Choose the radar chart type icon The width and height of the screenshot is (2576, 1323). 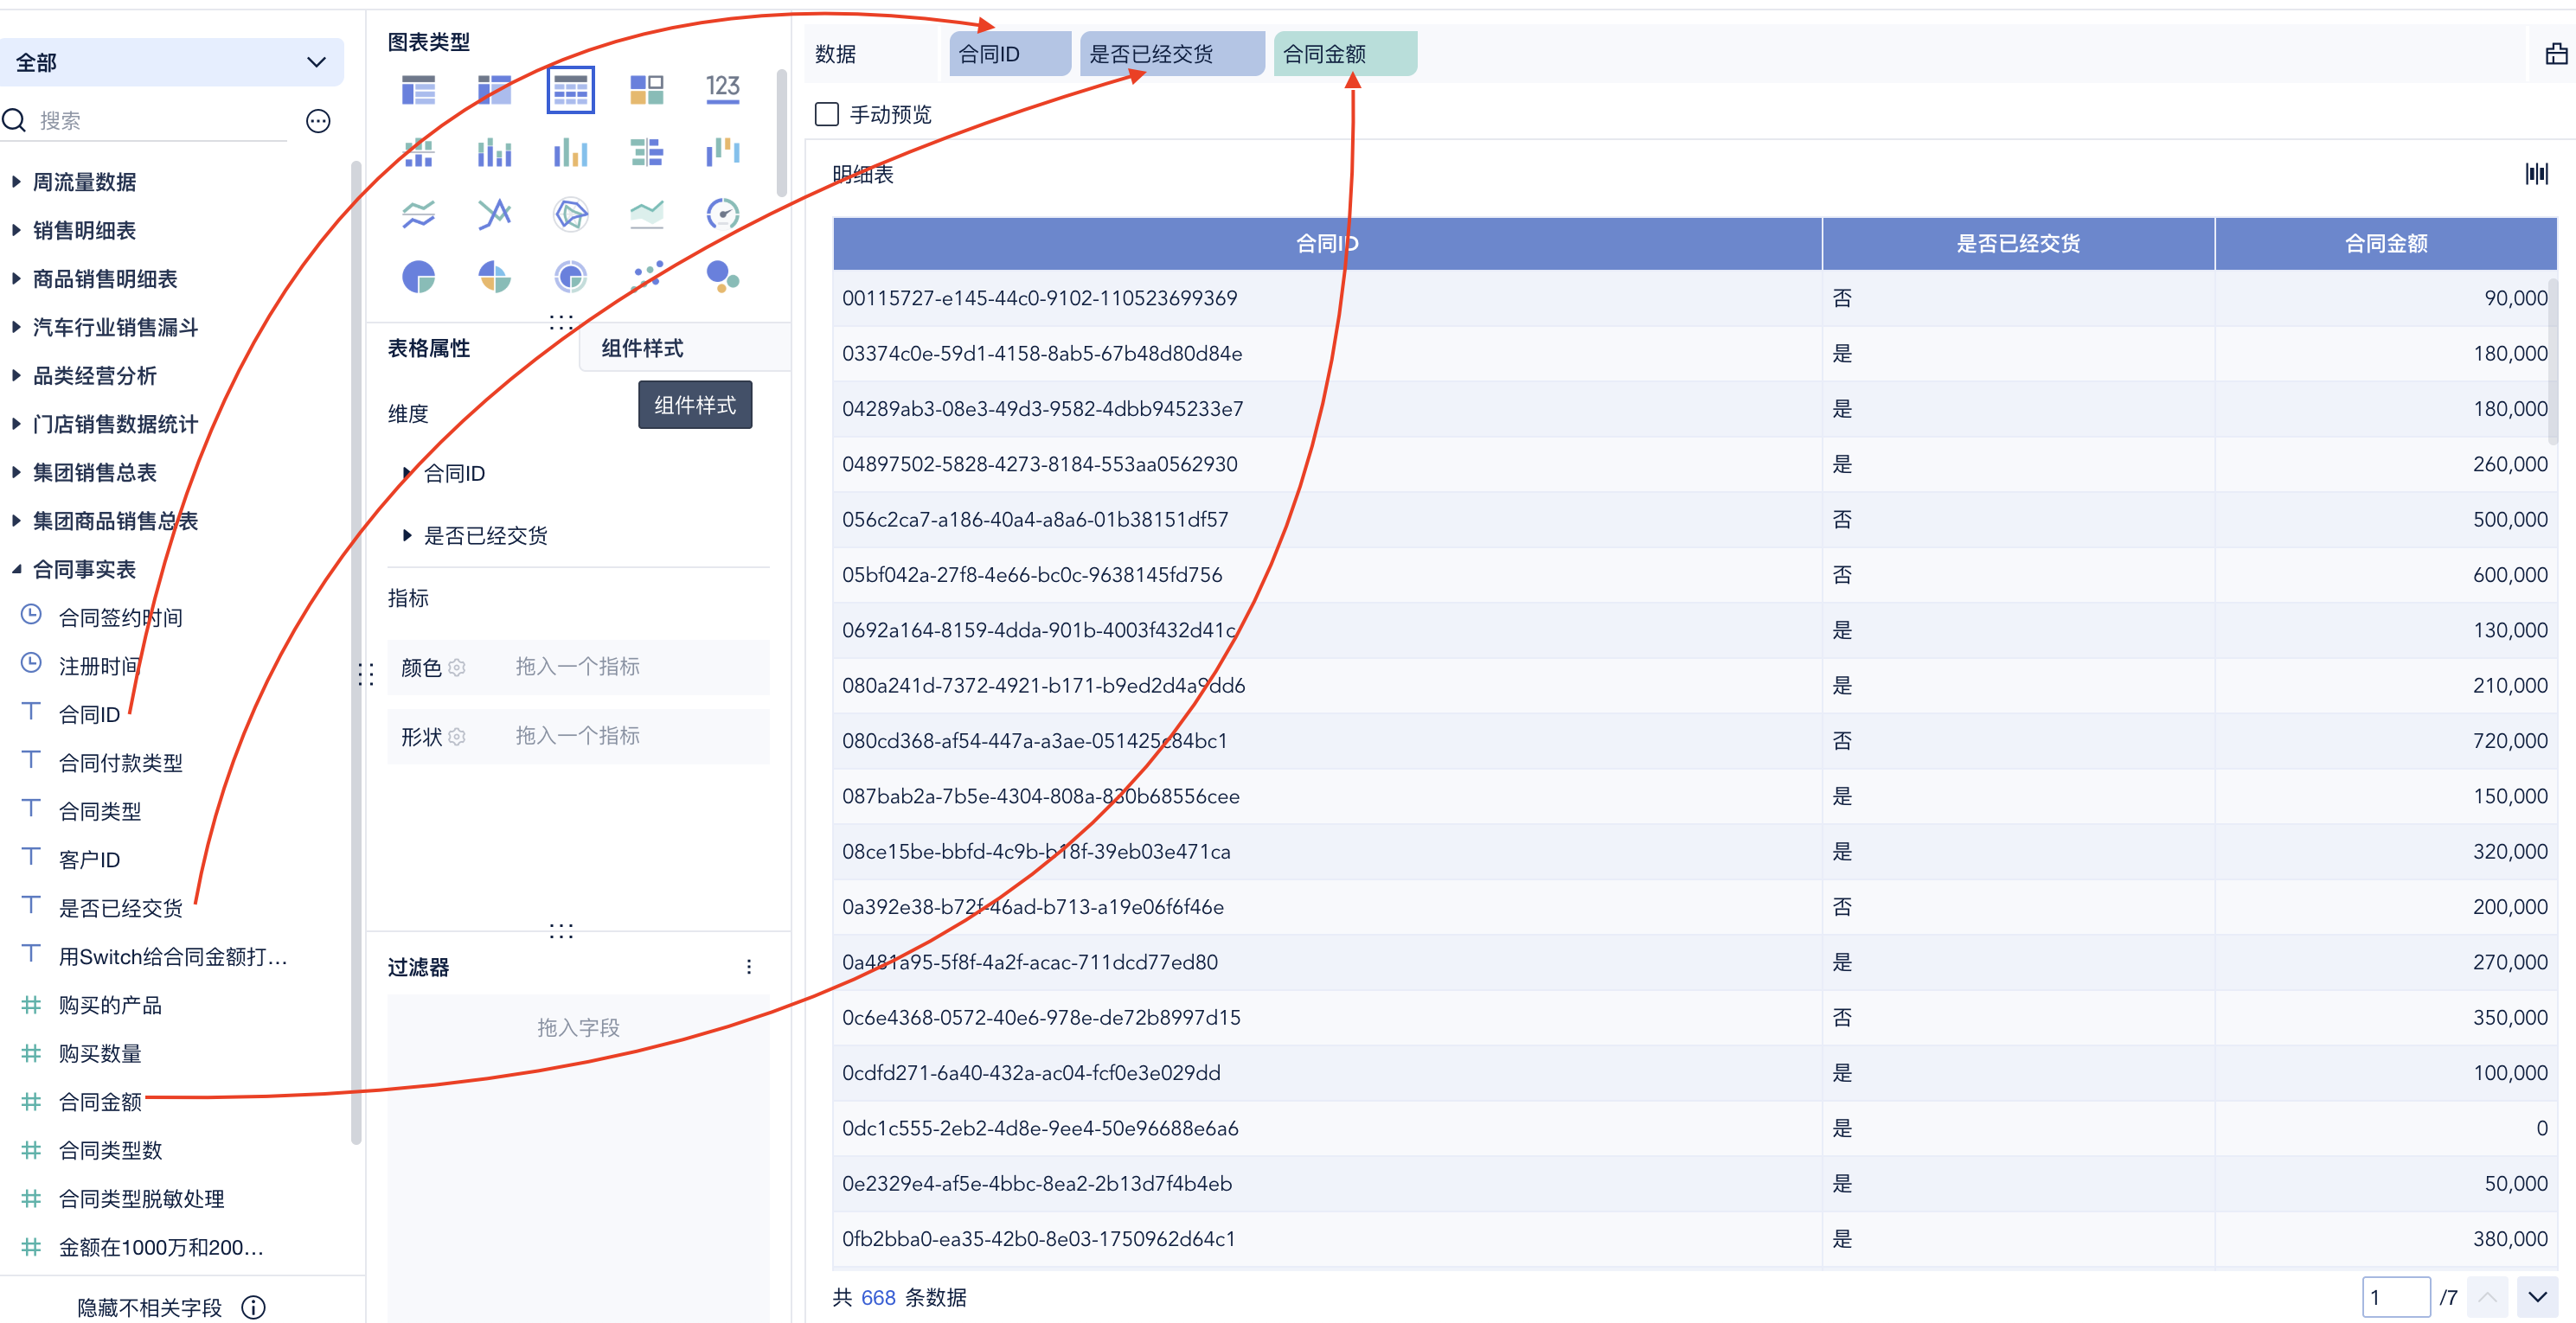tap(570, 214)
